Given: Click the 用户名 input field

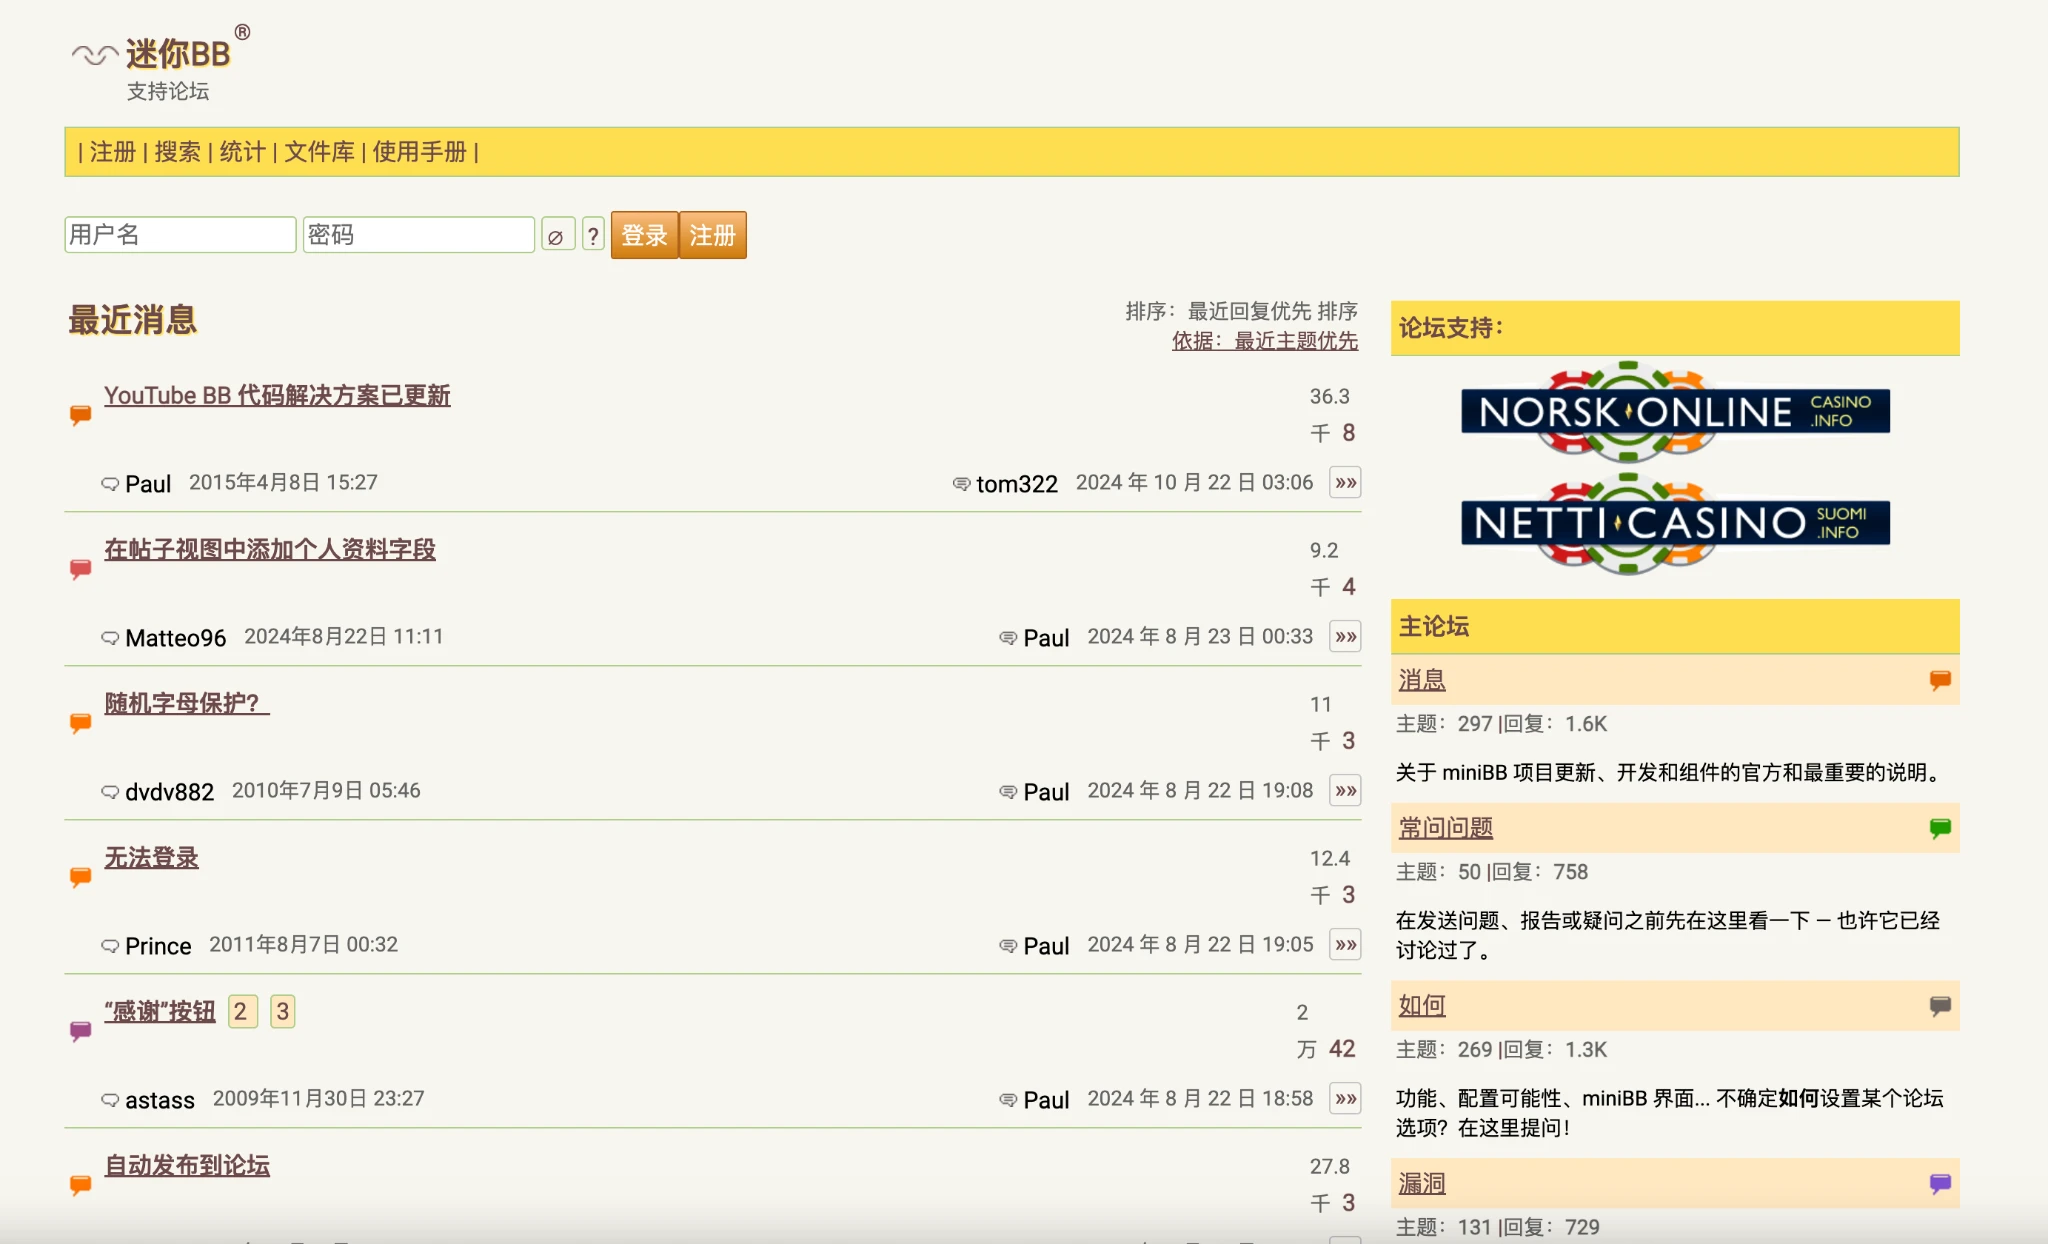Looking at the screenshot, I should click(x=180, y=235).
